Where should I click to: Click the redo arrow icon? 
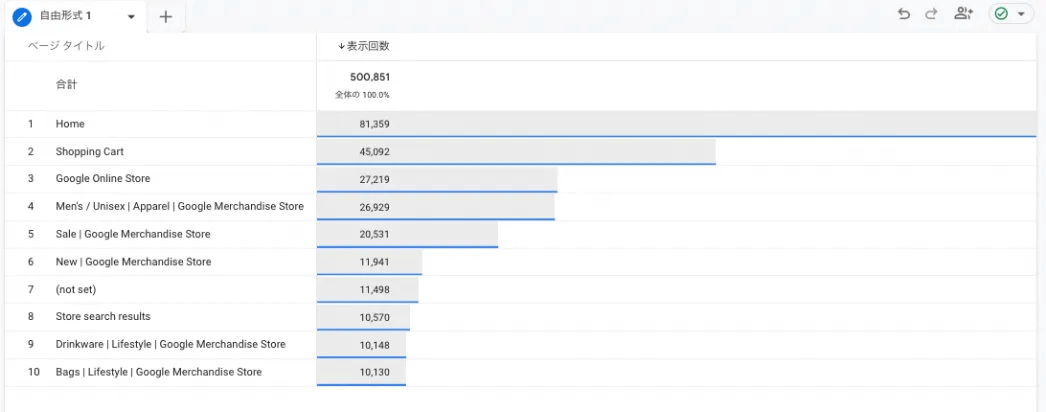point(931,14)
